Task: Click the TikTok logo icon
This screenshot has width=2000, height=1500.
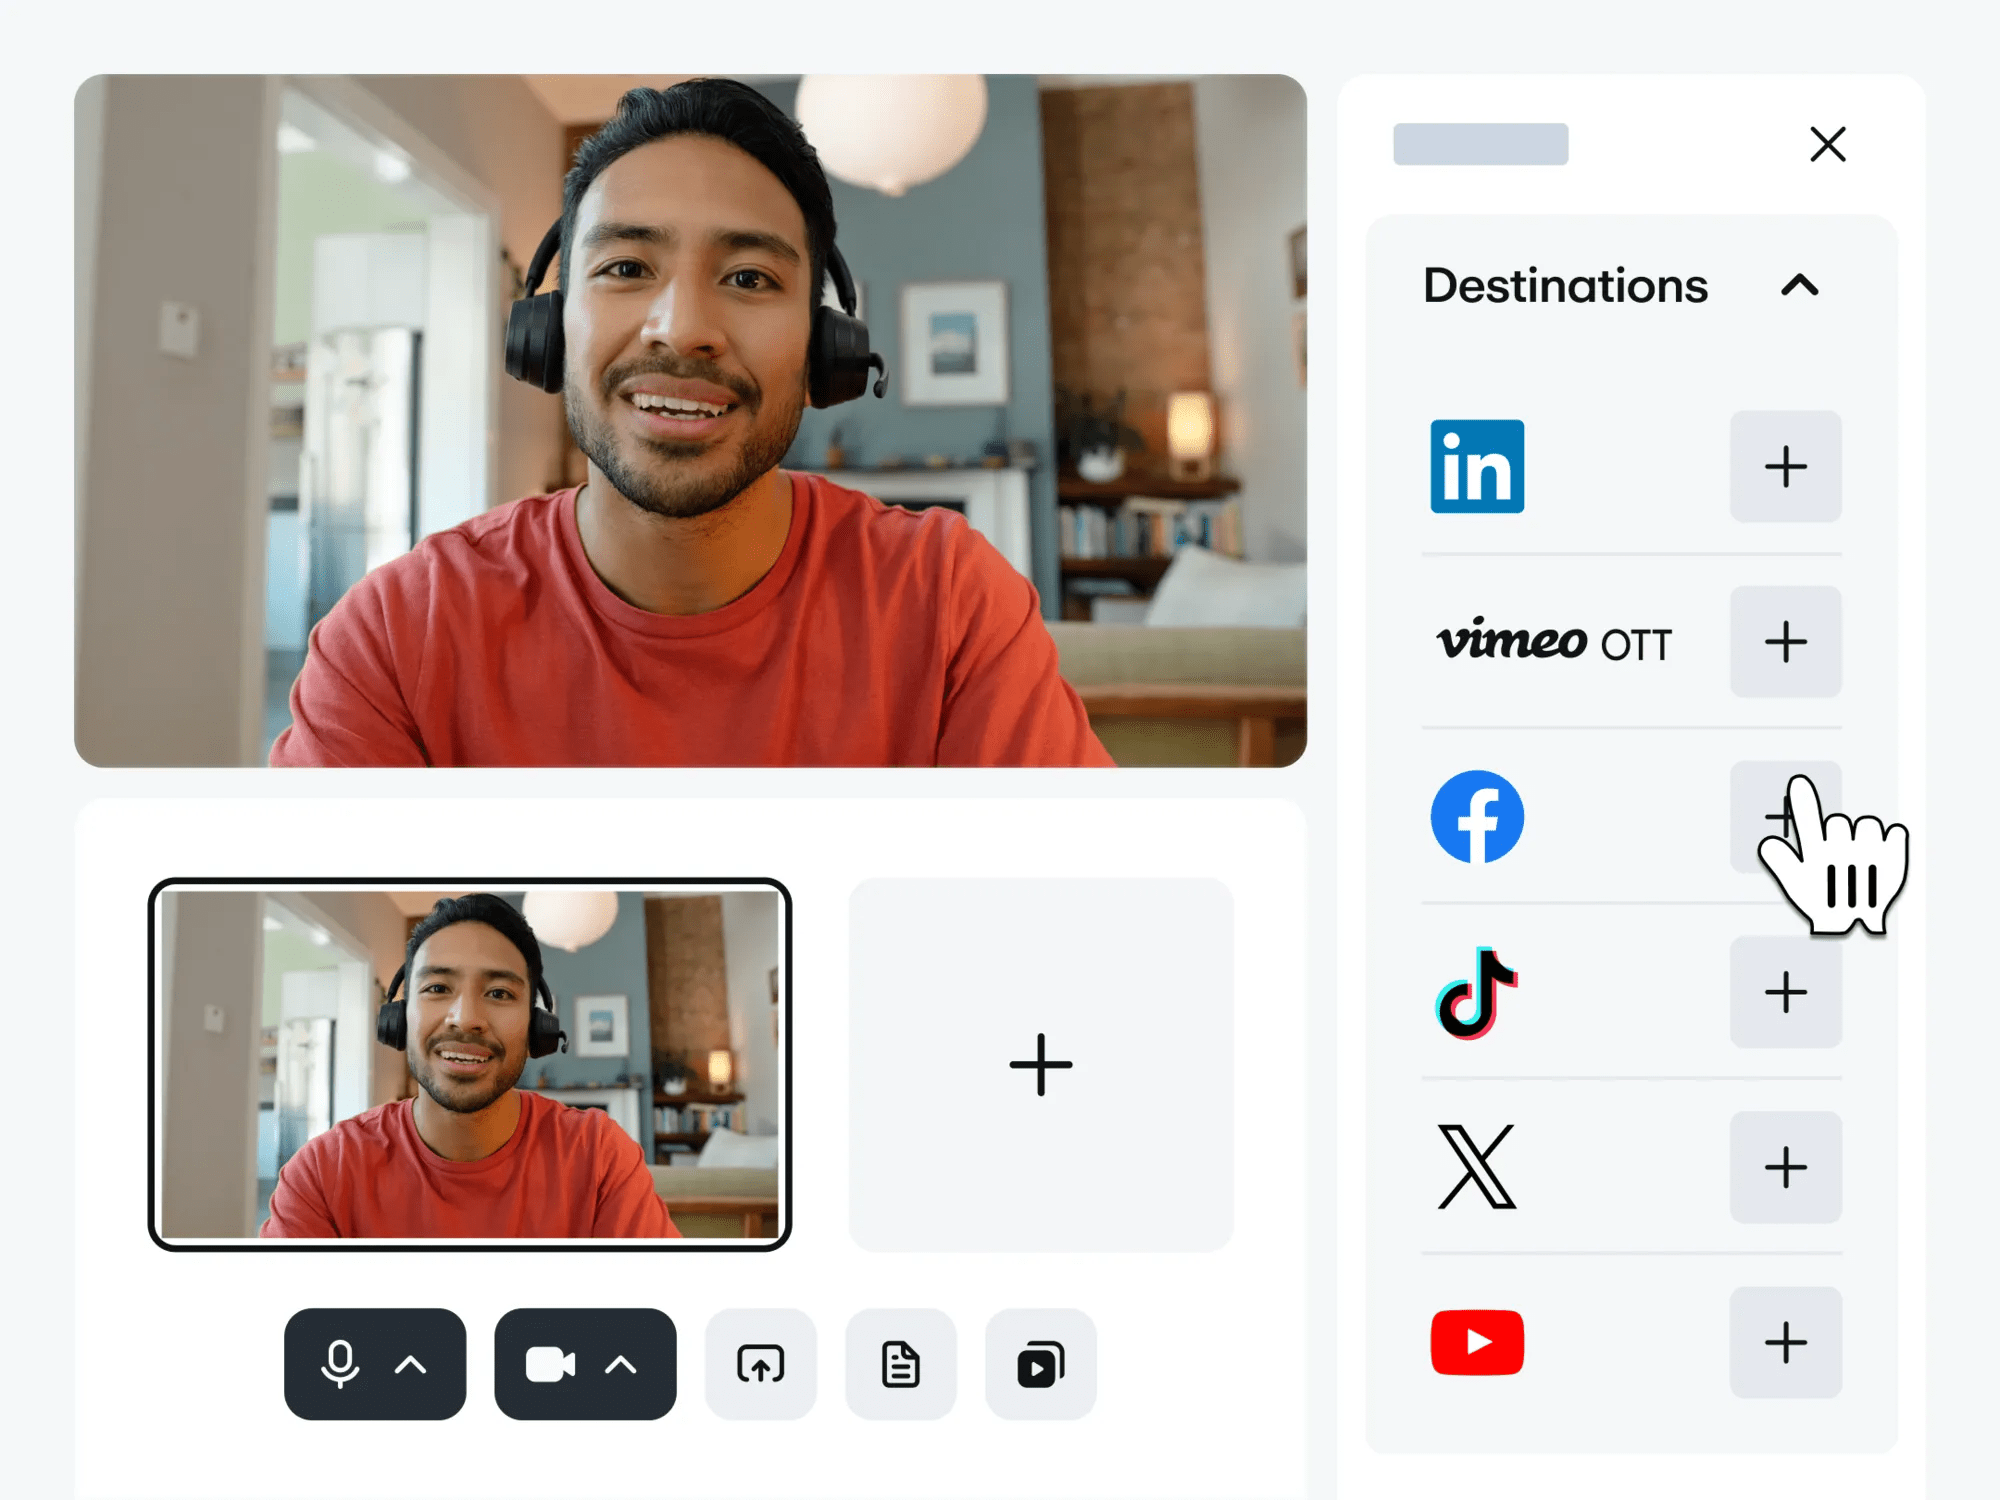Action: point(1476,993)
